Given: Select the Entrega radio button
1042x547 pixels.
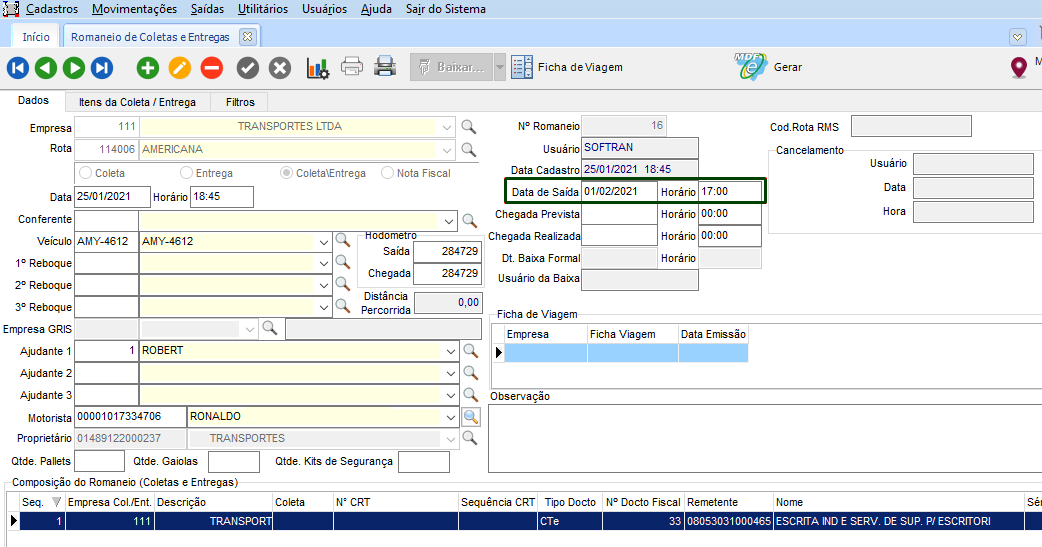Looking at the screenshot, I should (186, 173).
